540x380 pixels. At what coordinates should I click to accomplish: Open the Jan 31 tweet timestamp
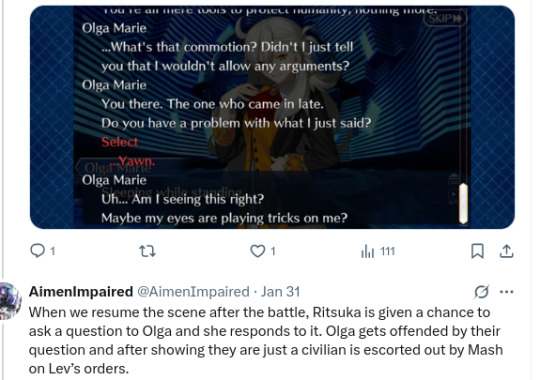click(280, 292)
